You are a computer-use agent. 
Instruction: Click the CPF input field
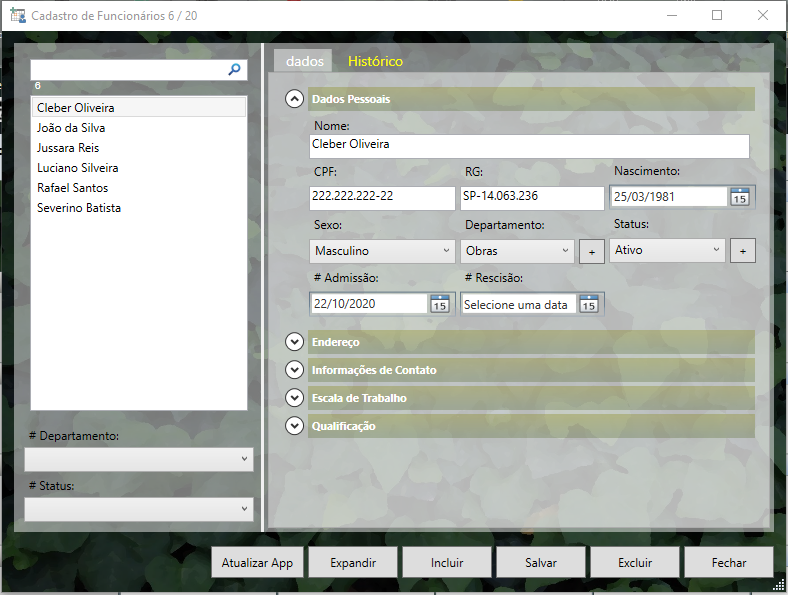[x=382, y=197]
